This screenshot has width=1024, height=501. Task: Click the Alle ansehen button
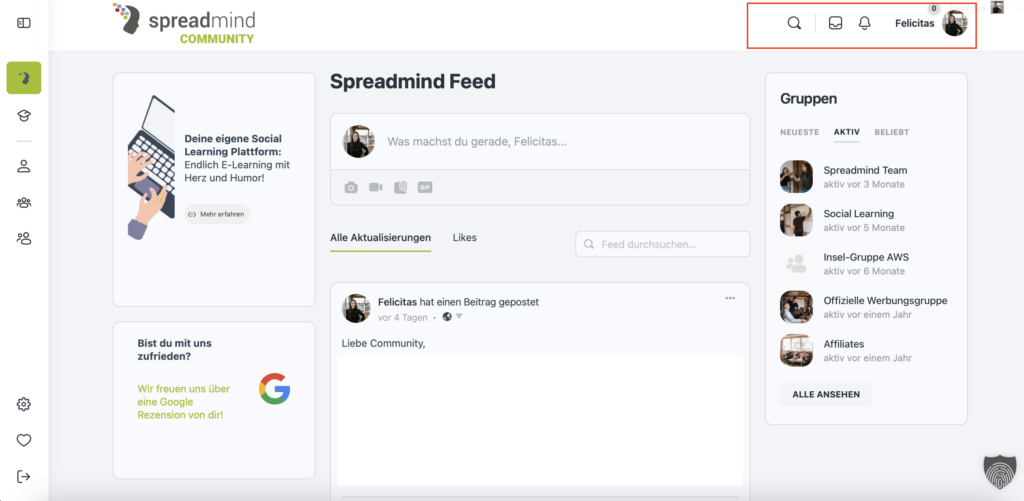(x=826, y=394)
